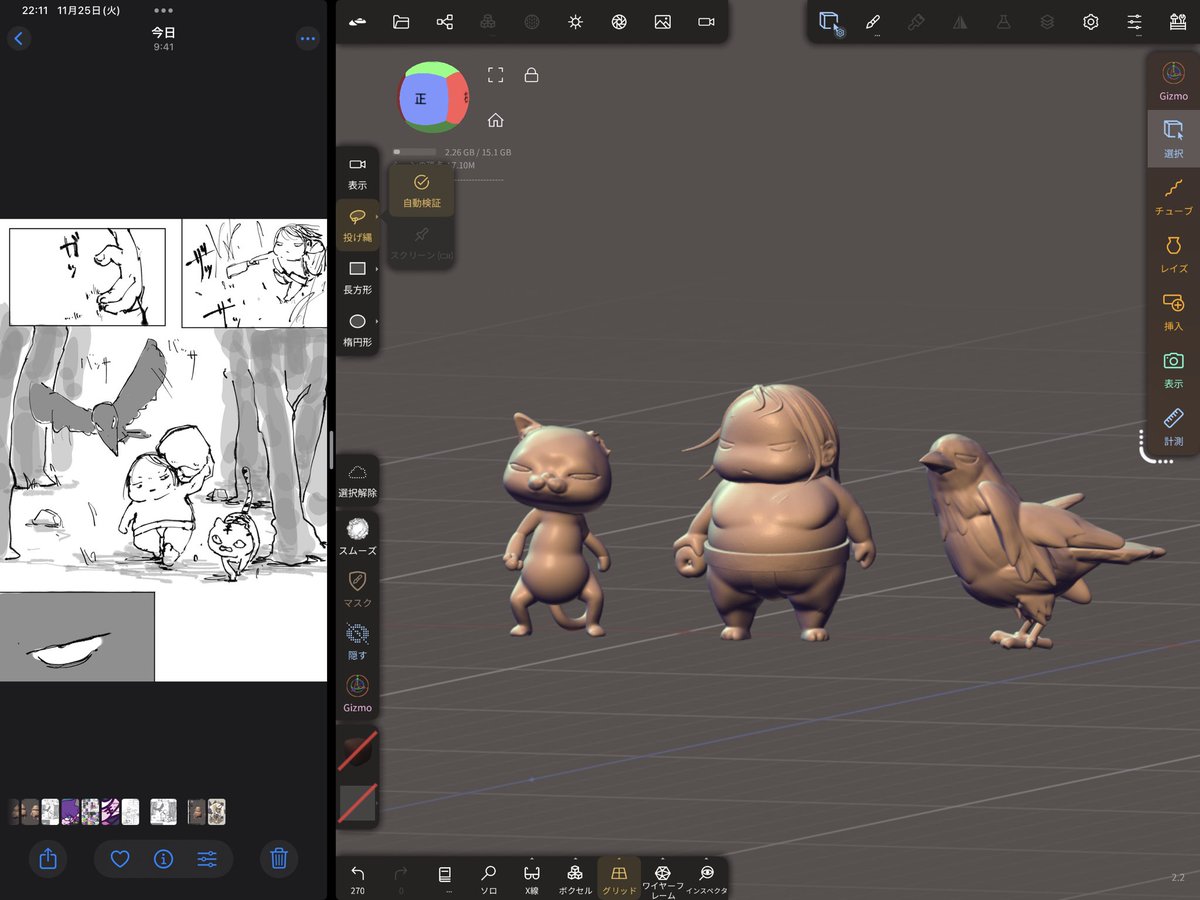Open the Scene hierarchy menu icon
1200x900 pixels.
click(445, 22)
